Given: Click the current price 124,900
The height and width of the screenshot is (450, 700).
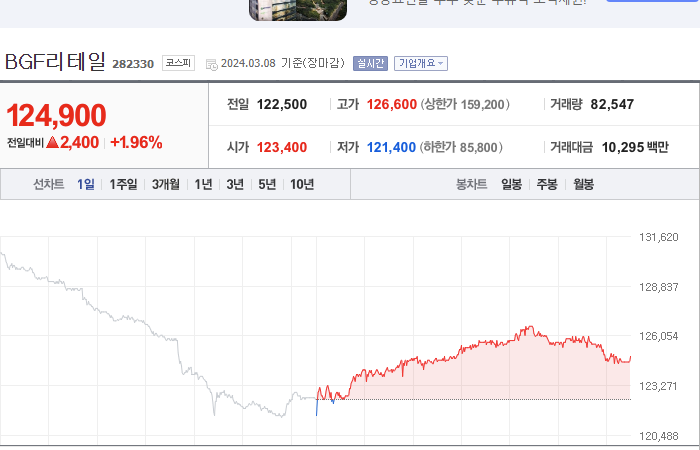Looking at the screenshot, I should pos(56,116).
